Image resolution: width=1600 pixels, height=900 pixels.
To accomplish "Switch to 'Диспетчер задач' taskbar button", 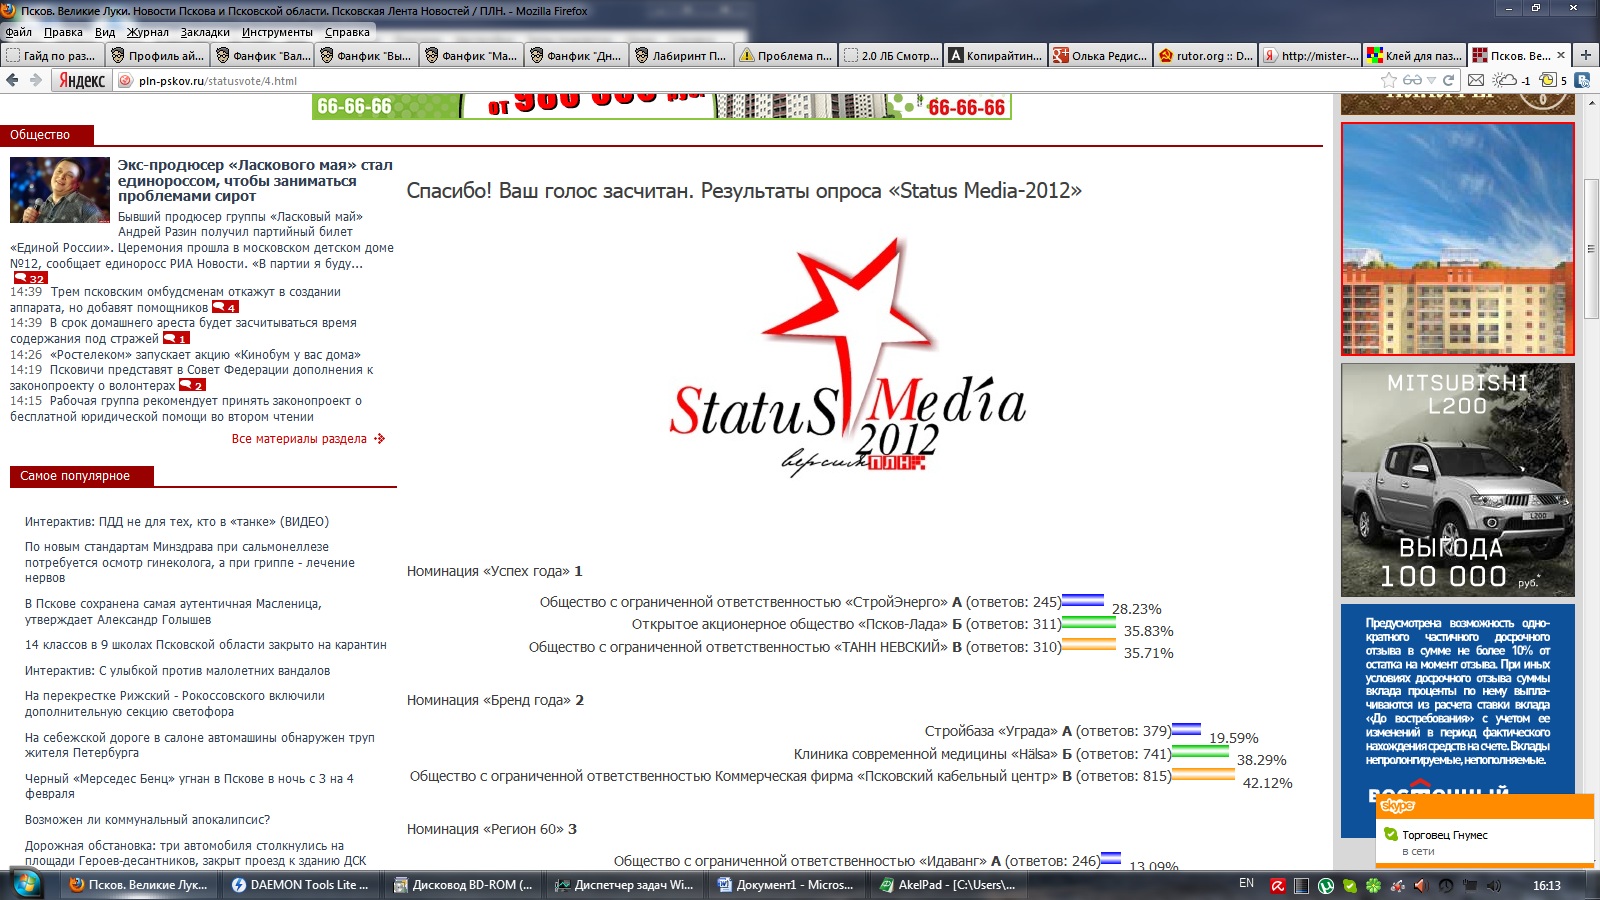I will 624,885.
